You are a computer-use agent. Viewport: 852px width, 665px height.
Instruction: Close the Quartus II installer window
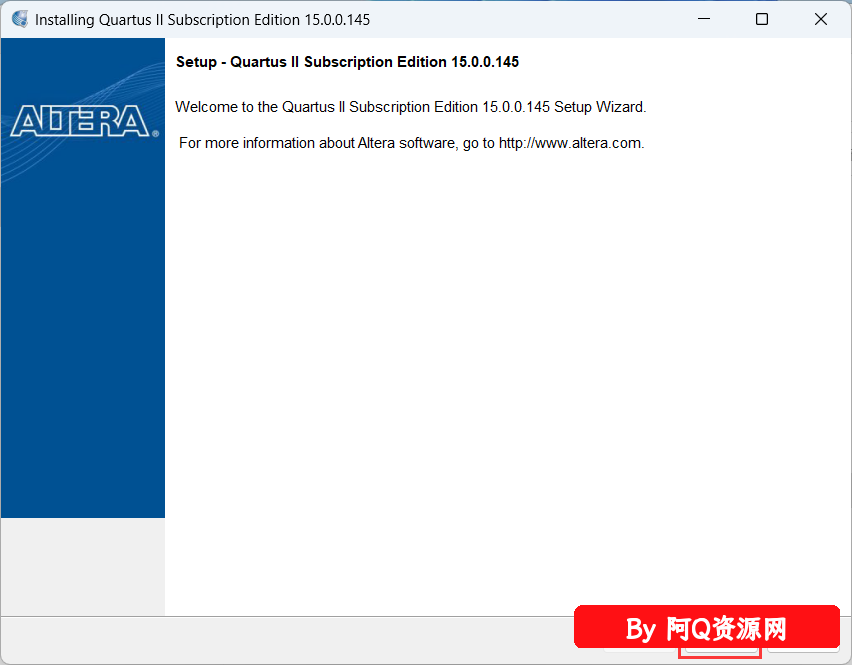point(820,20)
